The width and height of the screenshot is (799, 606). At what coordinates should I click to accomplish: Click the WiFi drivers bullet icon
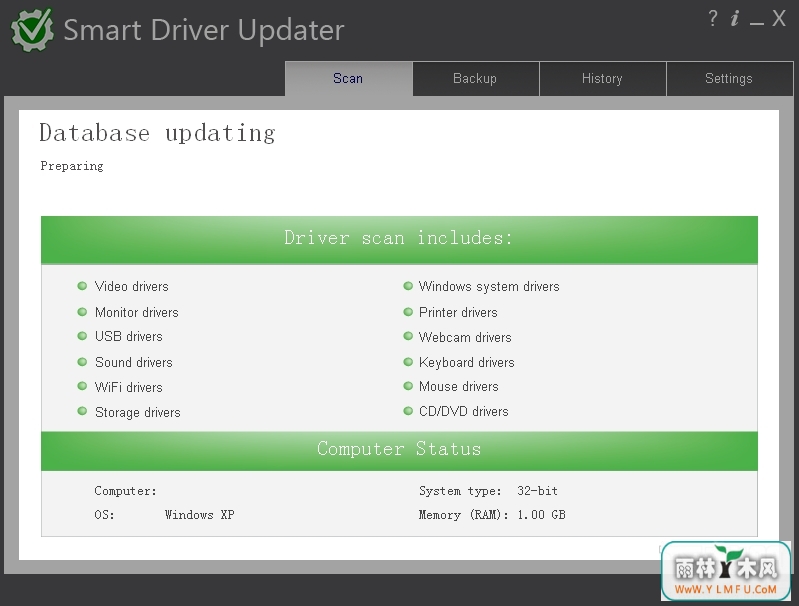coord(82,386)
